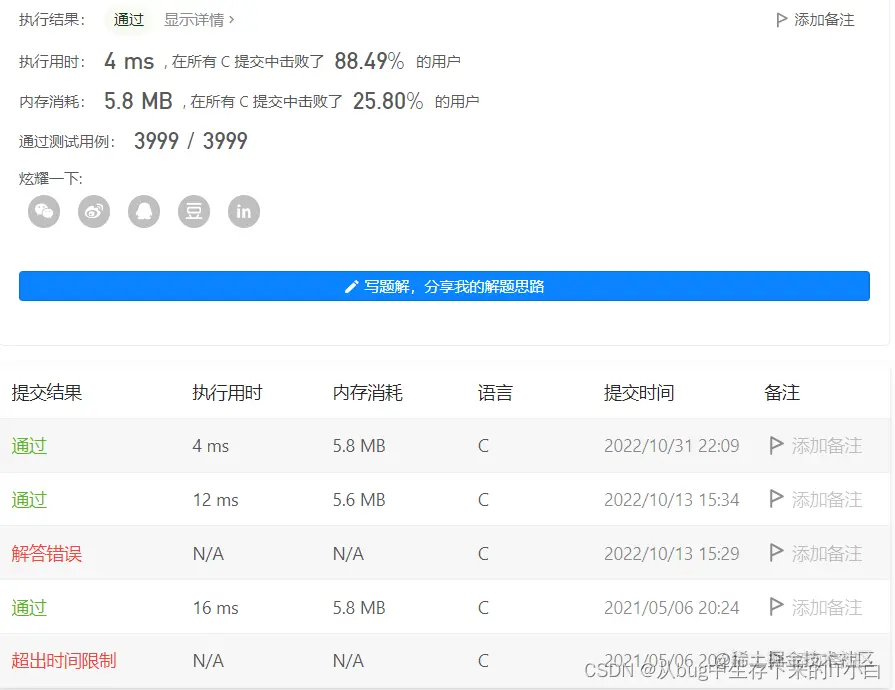Open the 超出时间限制 submission details
This screenshot has height=690, width=895.
(55, 660)
